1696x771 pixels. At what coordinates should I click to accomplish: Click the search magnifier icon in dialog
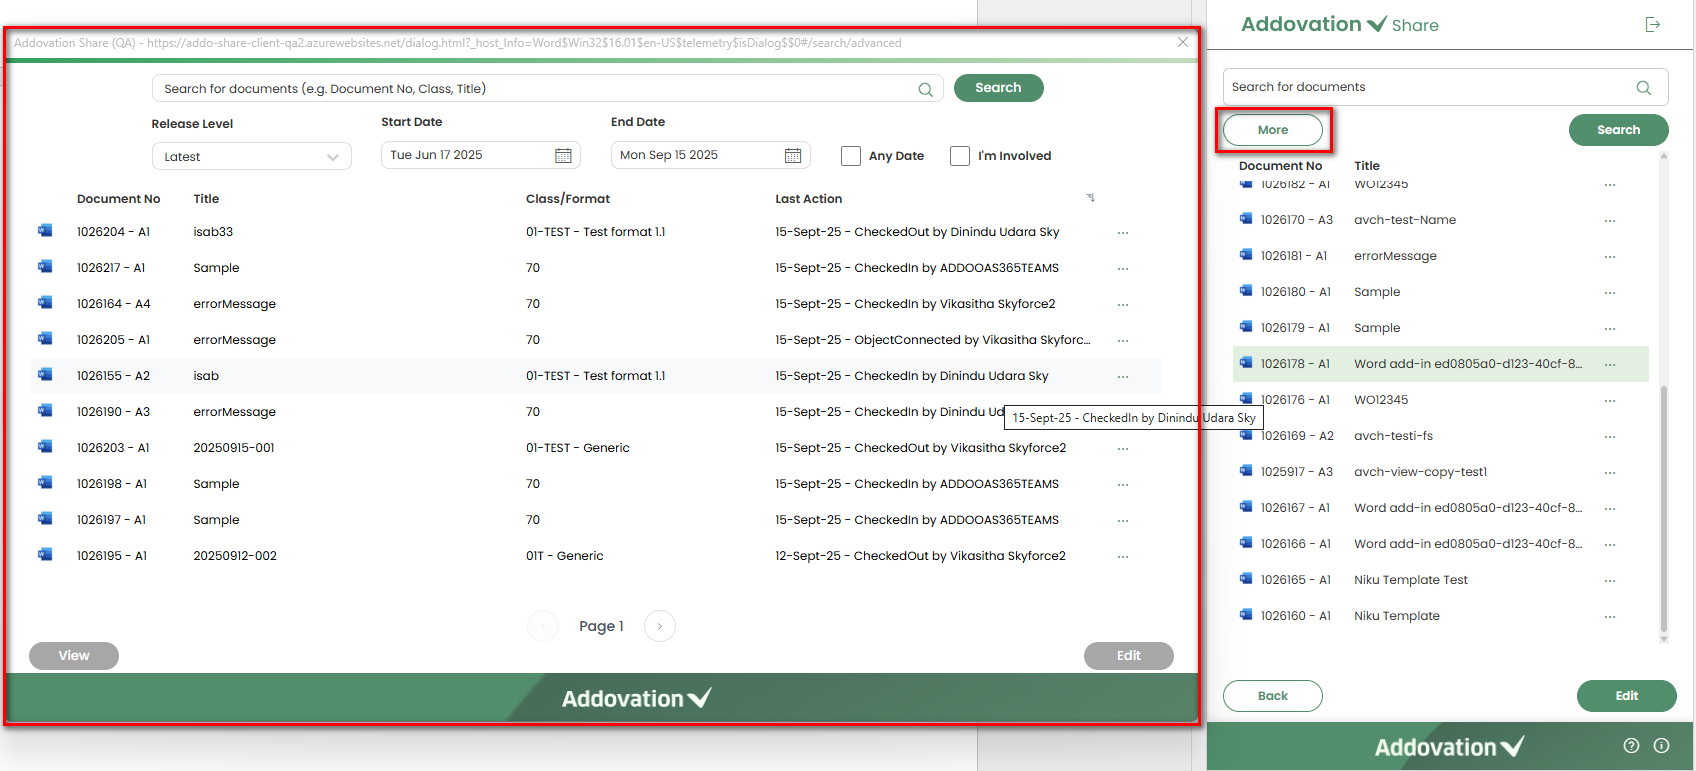click(925, 90)
